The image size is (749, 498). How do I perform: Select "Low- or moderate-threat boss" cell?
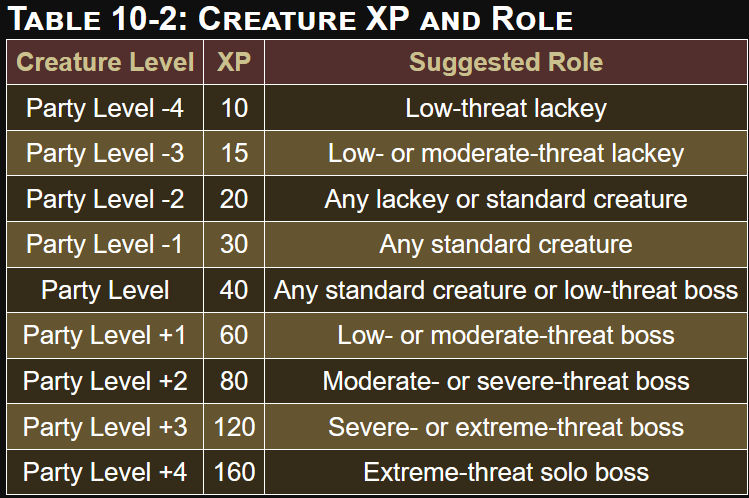[x=506, y=335]
